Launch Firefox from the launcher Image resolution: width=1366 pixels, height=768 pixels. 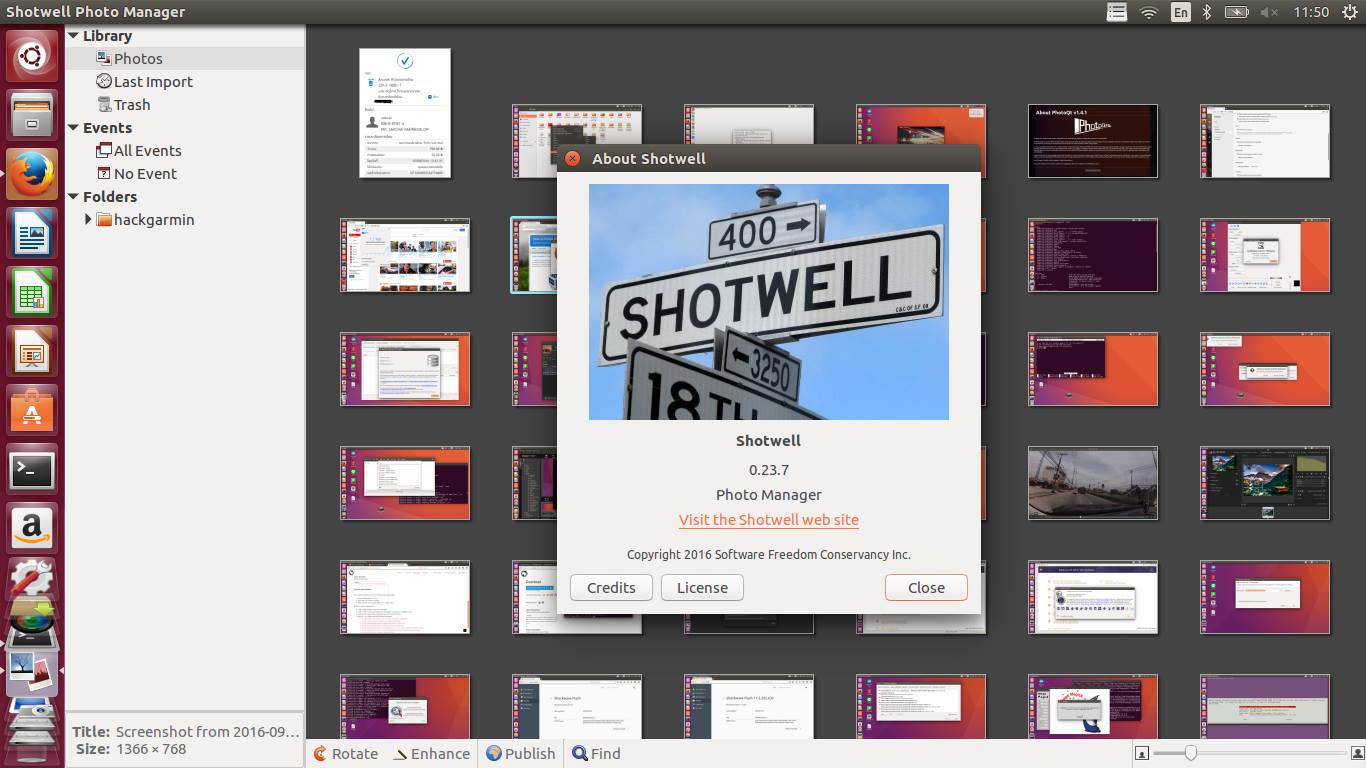(32, 174)
